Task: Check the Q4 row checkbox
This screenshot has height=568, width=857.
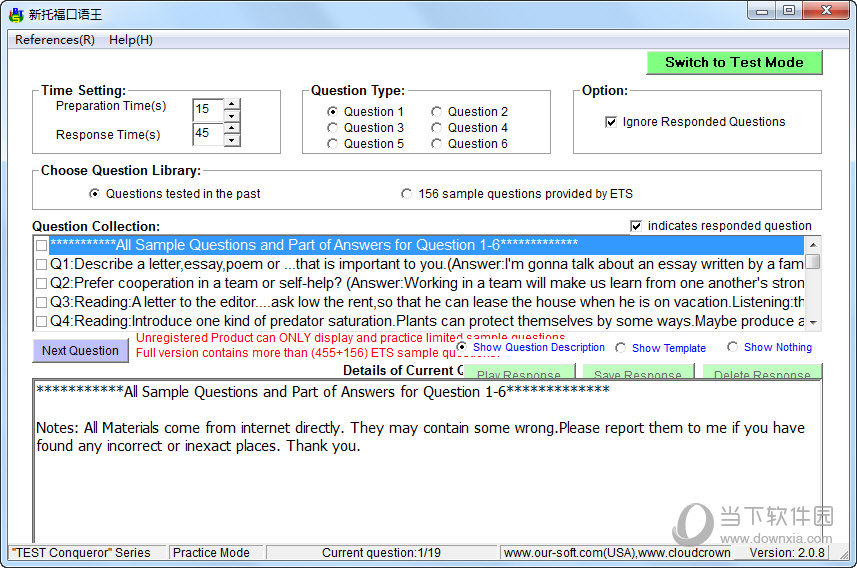Action: pyautogui.click(x=42, y=321)
